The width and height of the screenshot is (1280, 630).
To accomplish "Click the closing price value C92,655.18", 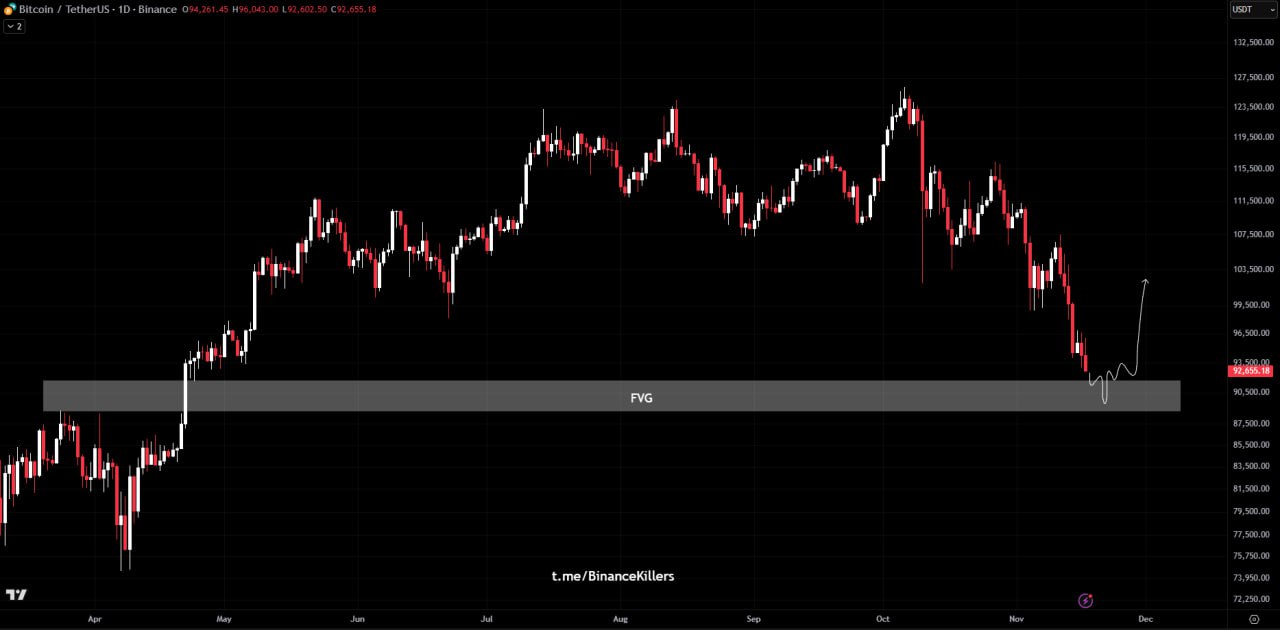I will point(348,9).
